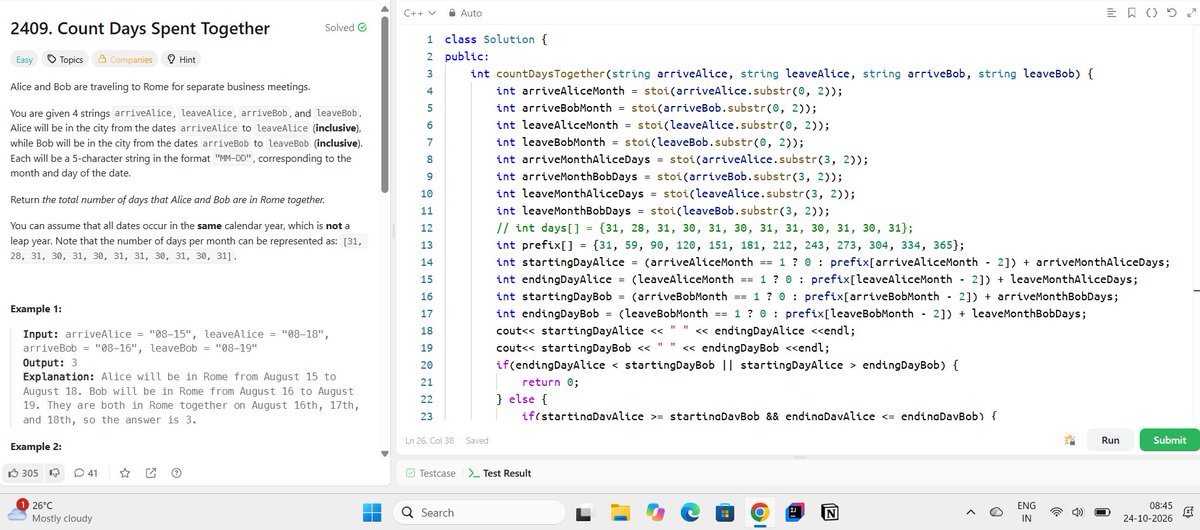Image resolution: width=1200 pixels, height=530 pixels.
Task: Open Microsoft Store from taskbar
Action: pyautogui.click(x=725, y=512)
